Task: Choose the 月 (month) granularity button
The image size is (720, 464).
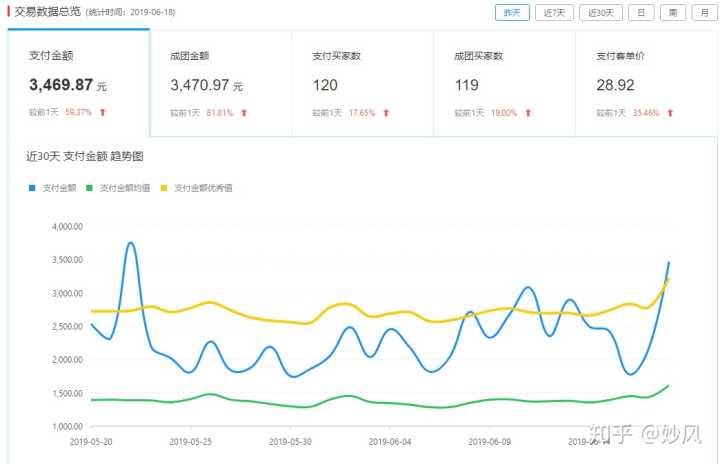Action: click(x=703, y=13)
